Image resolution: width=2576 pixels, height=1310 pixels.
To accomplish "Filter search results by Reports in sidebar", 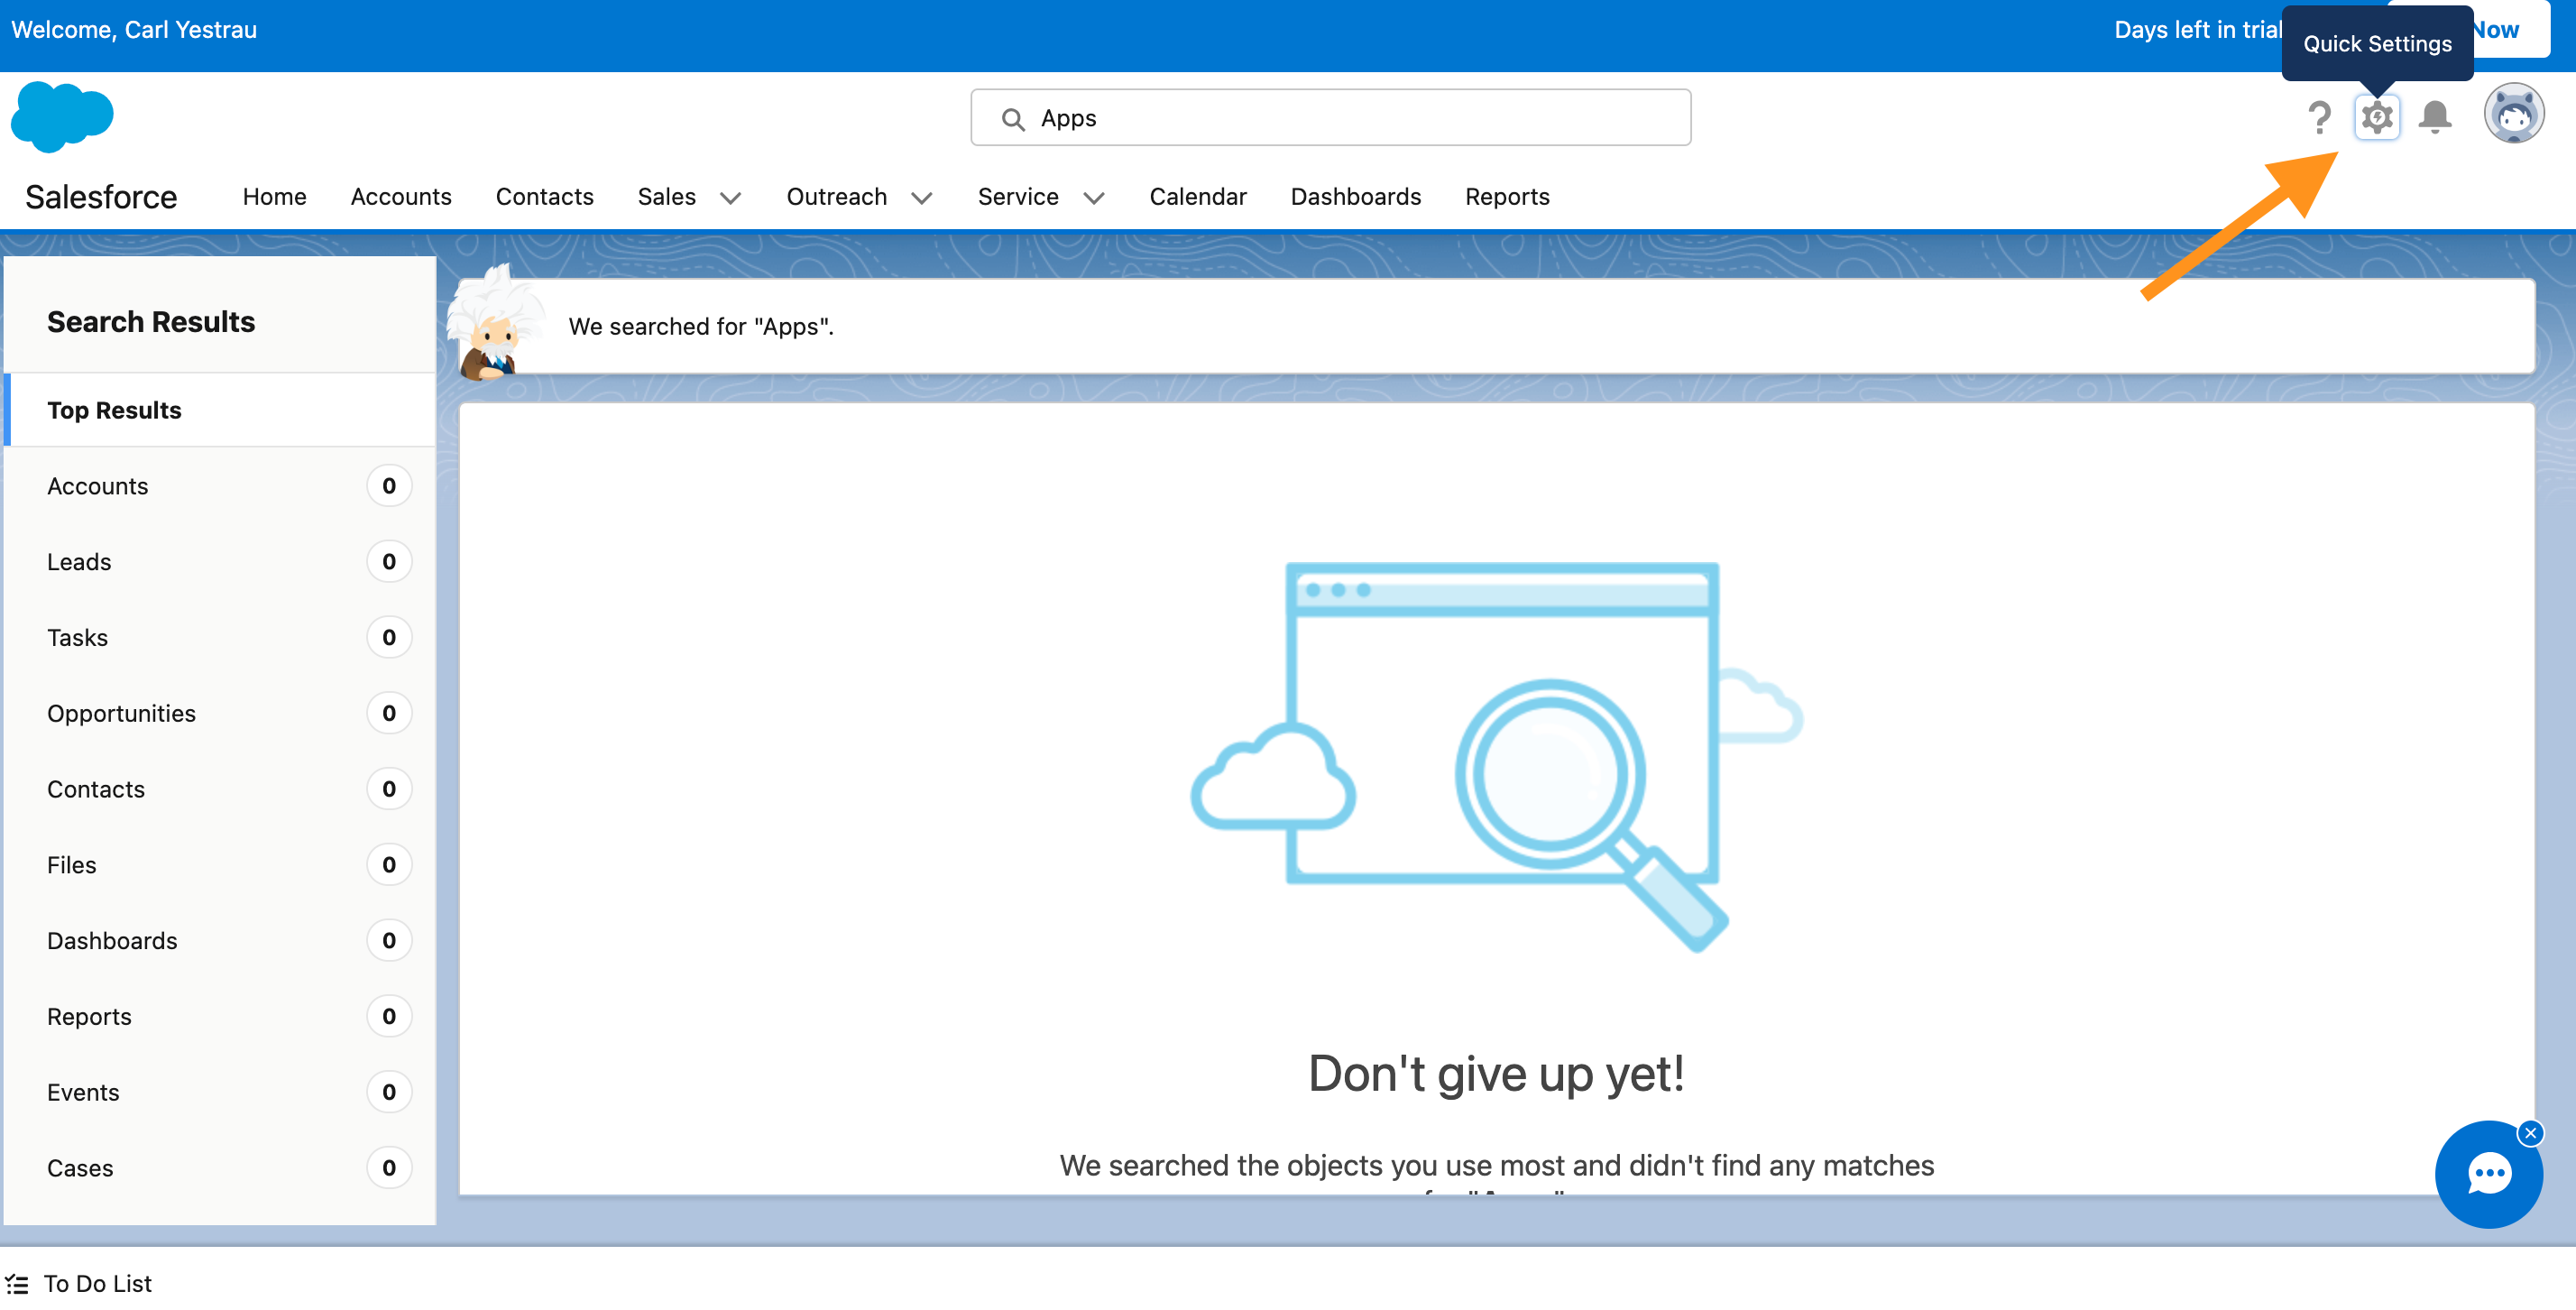I will 220,1017.
